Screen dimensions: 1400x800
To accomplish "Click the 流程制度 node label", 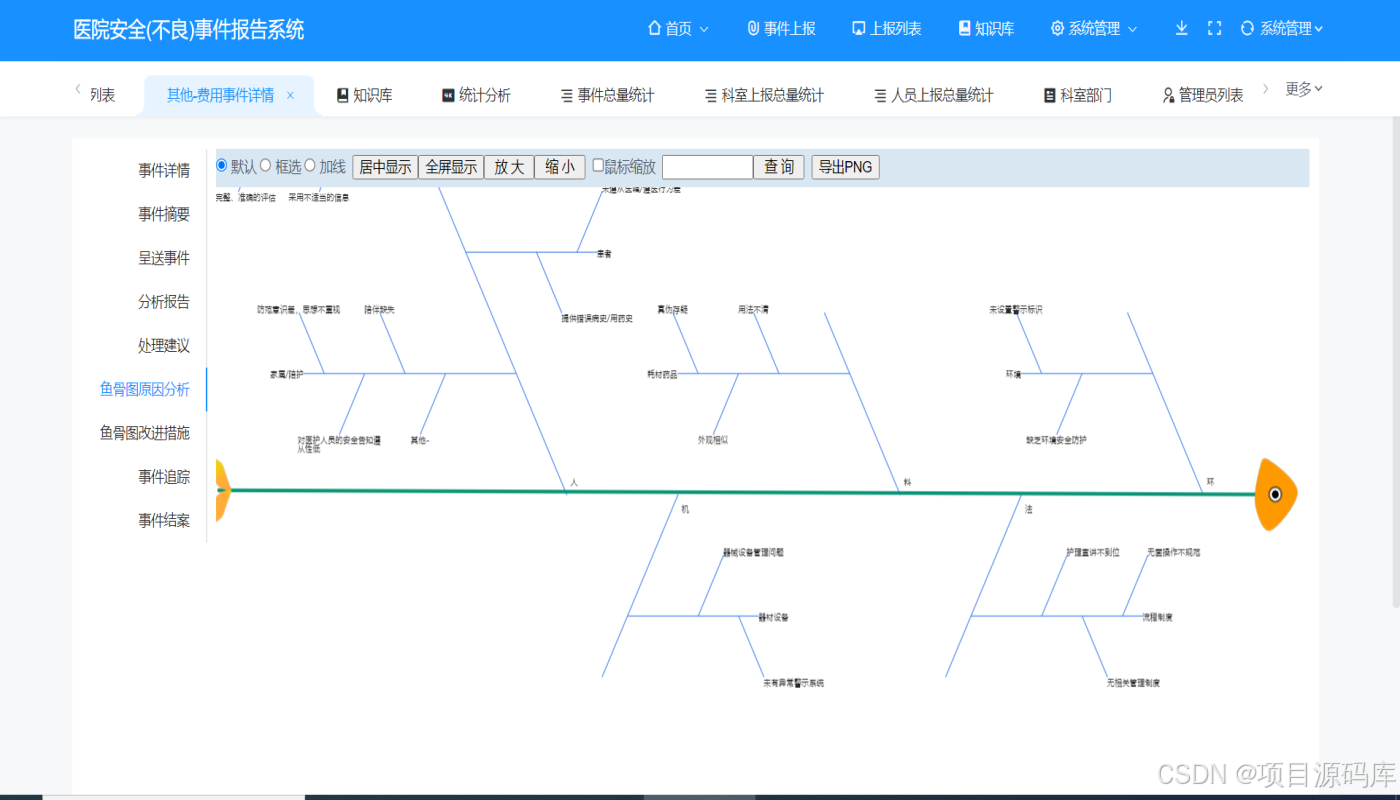I will point(1158,617).
